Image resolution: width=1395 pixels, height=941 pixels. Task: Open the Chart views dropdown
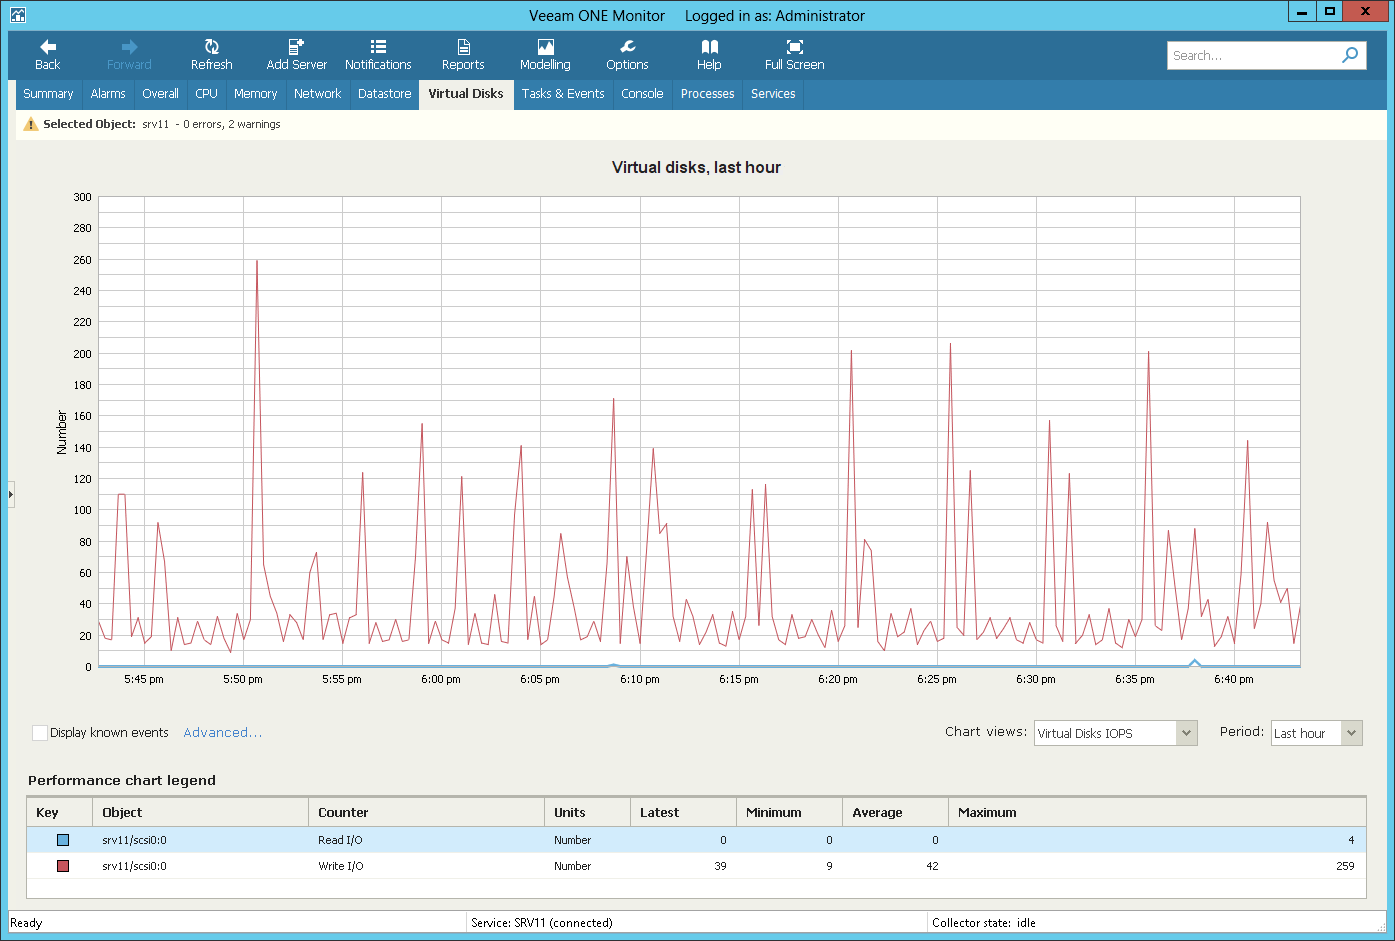(x=1116, y=733)
